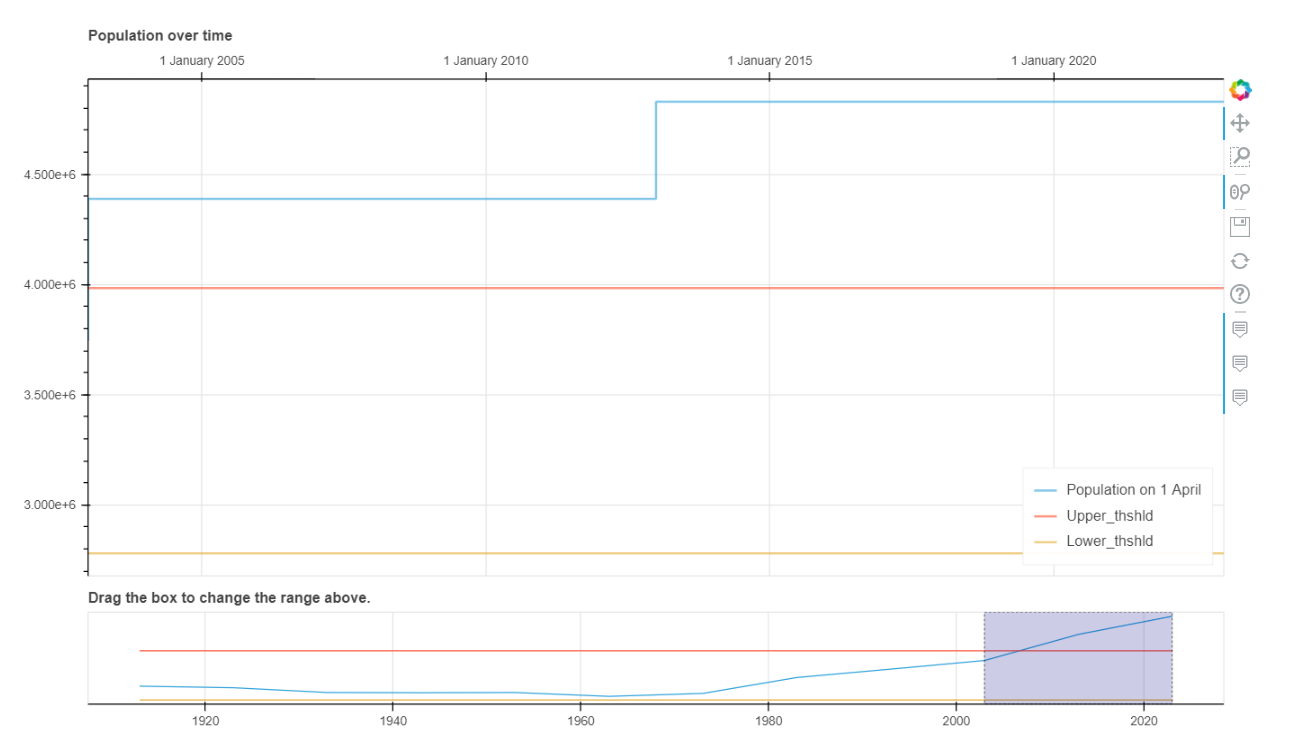Toggle the Wheel Zoom tool
This screenshot has height=746, width=1292.
tap(1240, 192)
